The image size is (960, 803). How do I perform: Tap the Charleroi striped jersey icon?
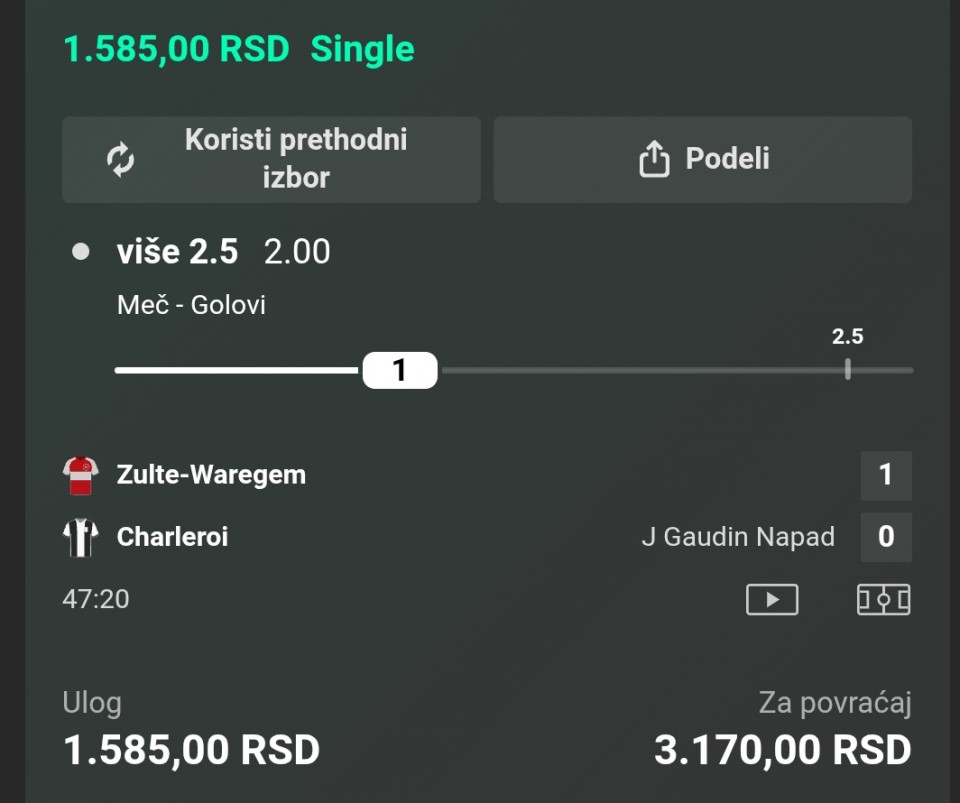(x=80, y=537)
